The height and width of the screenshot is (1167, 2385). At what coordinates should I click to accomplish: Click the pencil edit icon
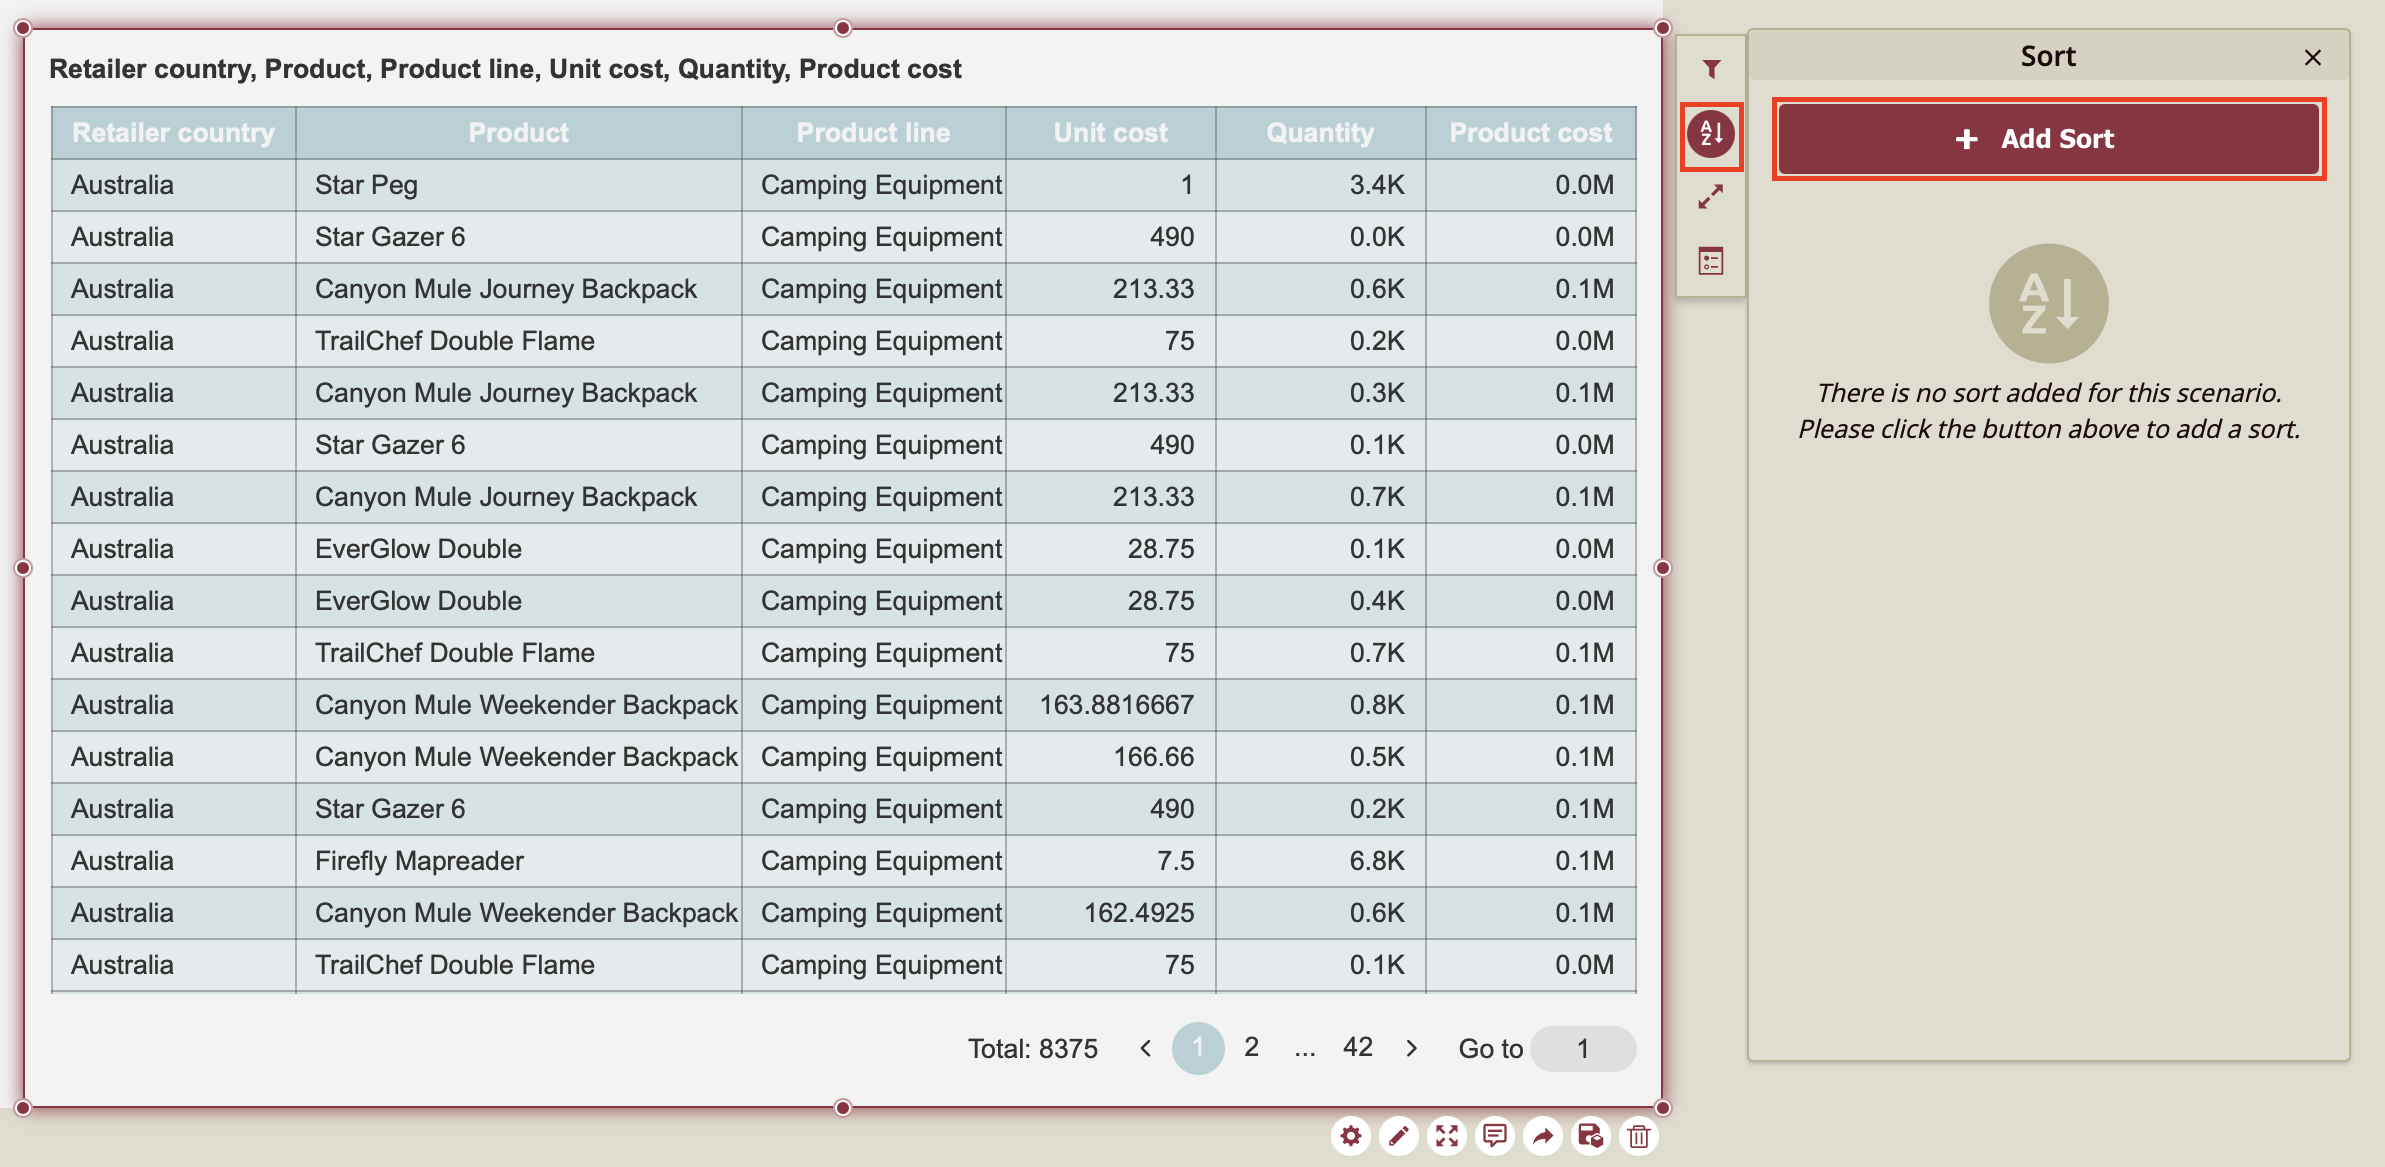(x=1399, y=1136)
